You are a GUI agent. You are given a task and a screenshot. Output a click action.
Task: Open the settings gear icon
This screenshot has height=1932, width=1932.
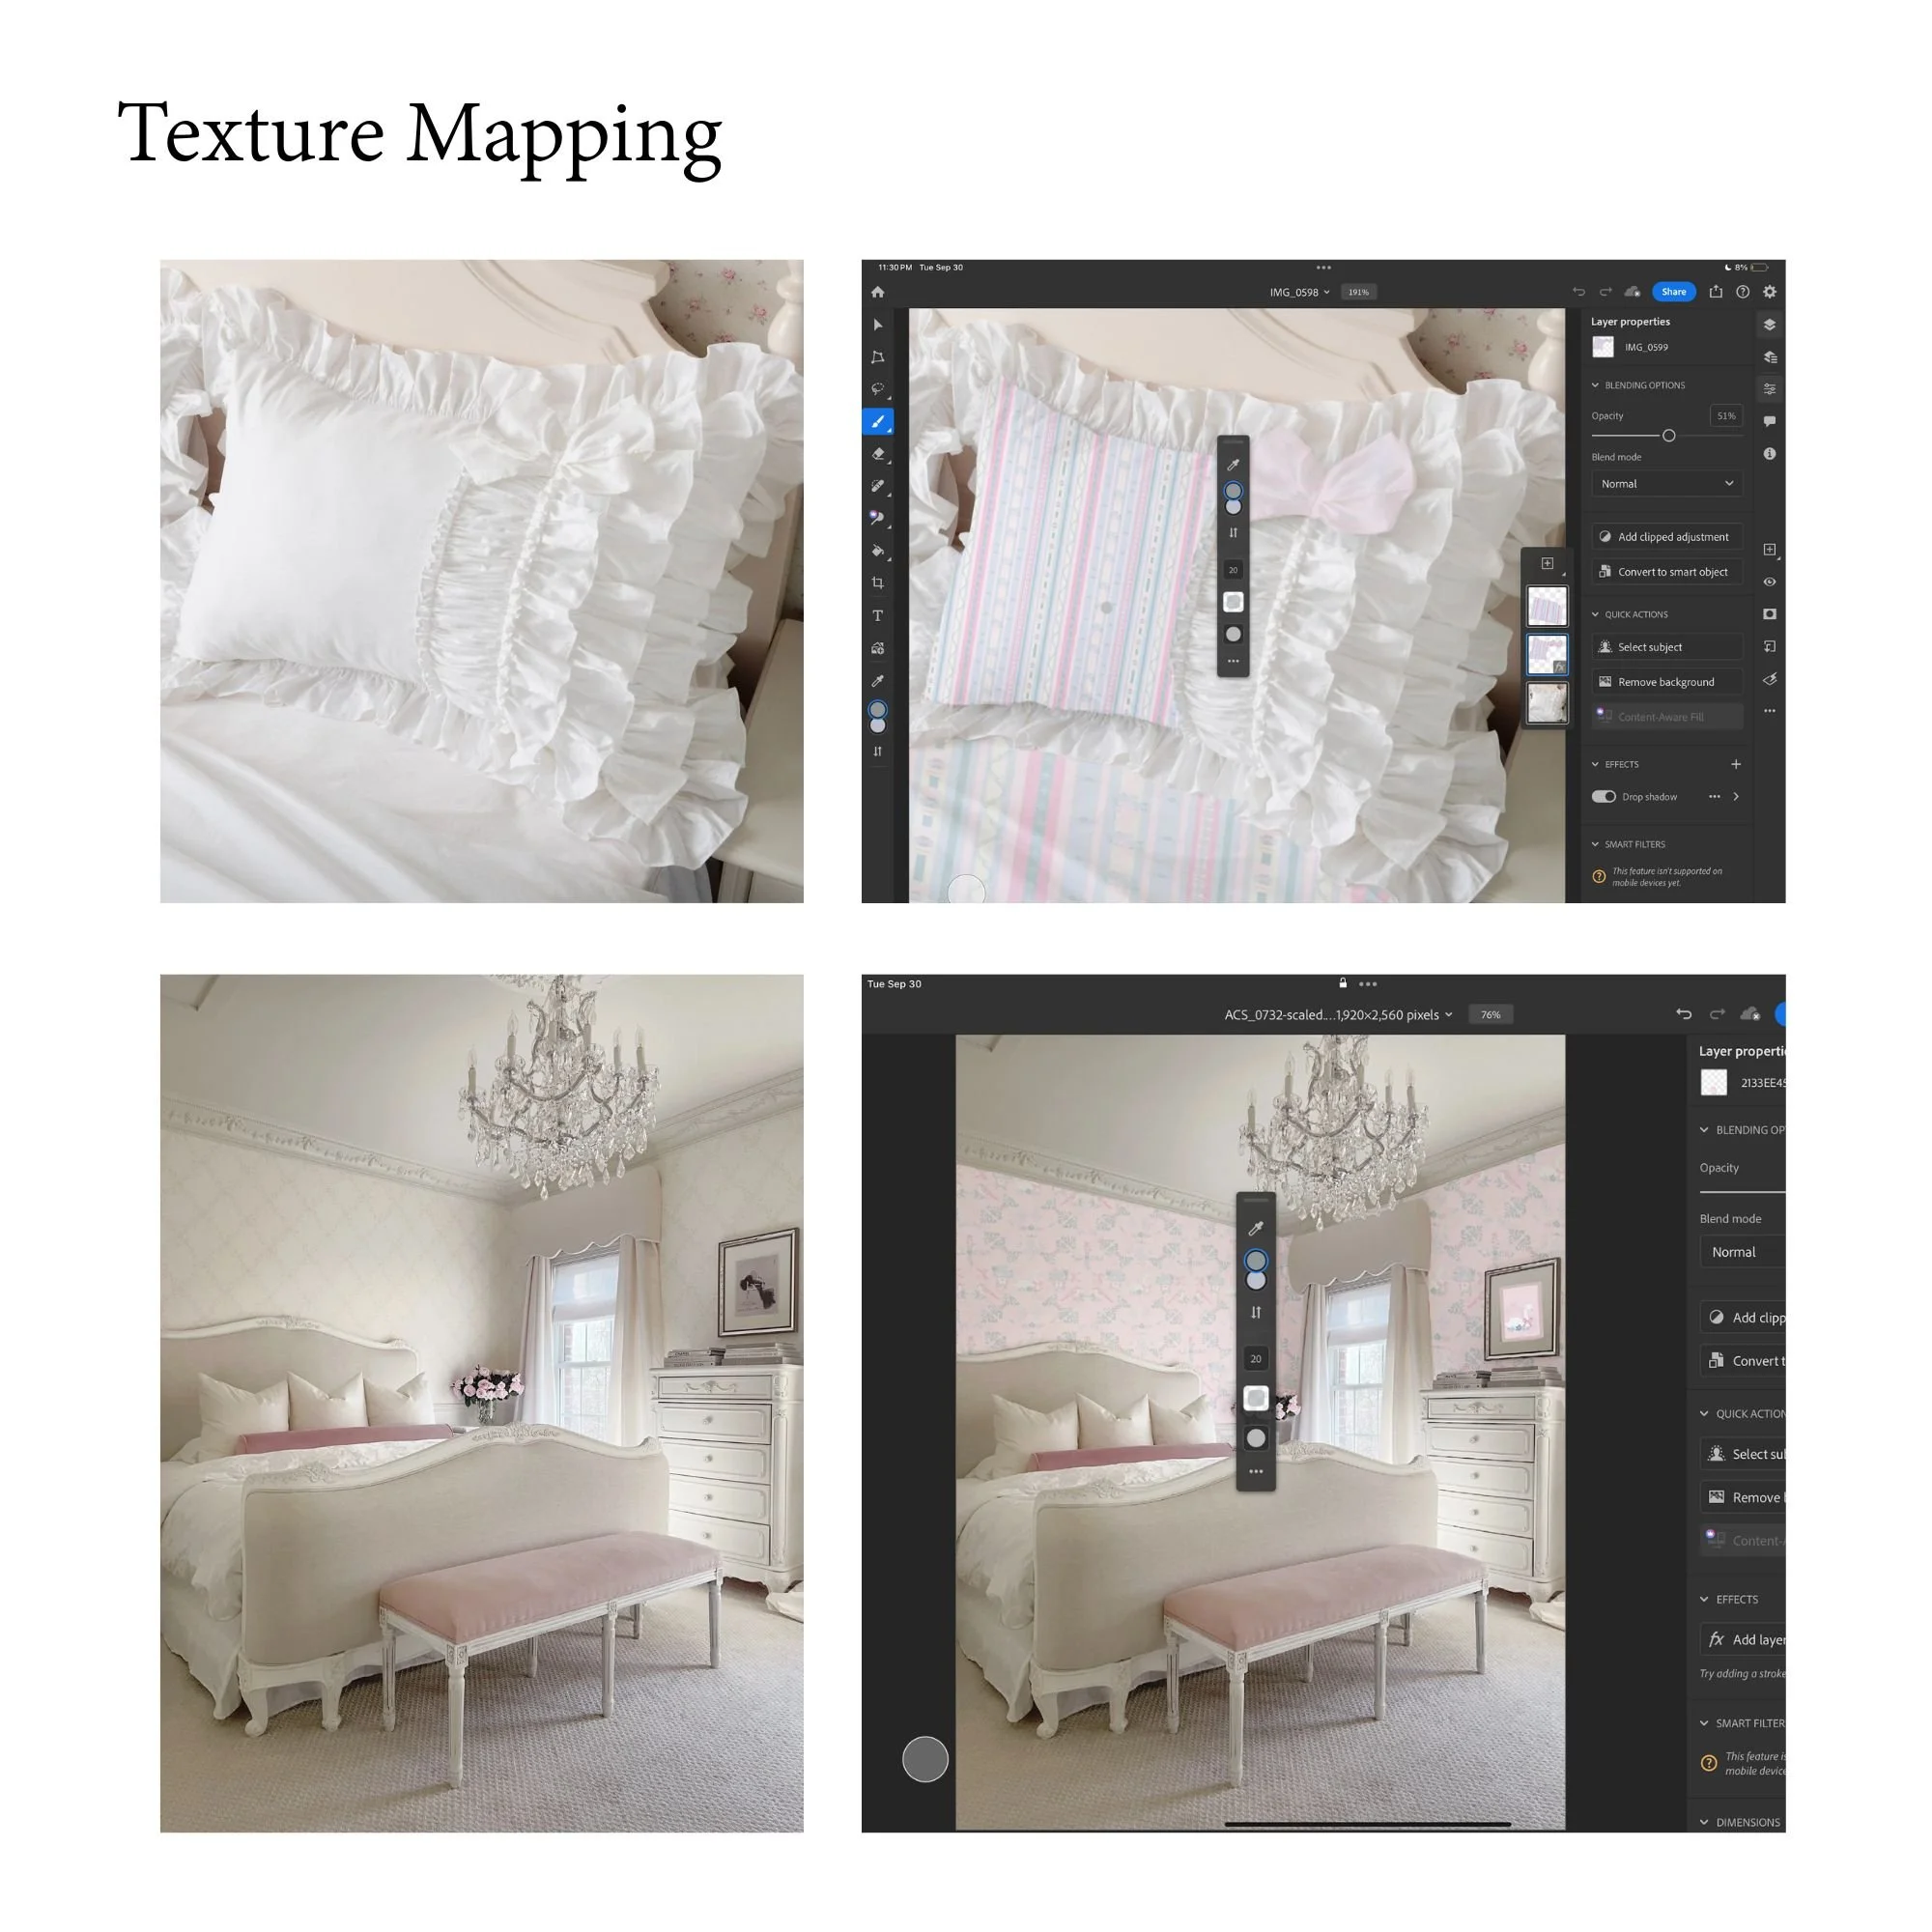[1770, 292]
